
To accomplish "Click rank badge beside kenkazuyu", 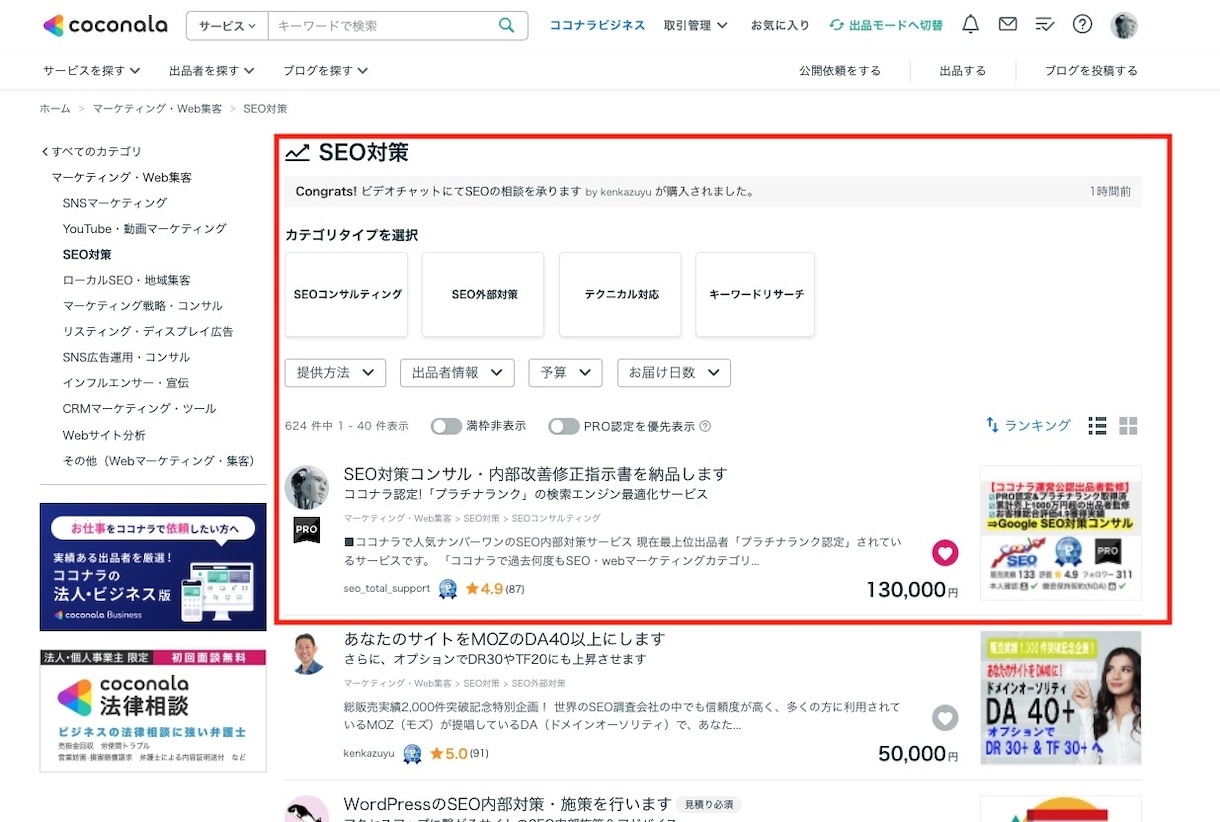I will [x=412, y=754].
